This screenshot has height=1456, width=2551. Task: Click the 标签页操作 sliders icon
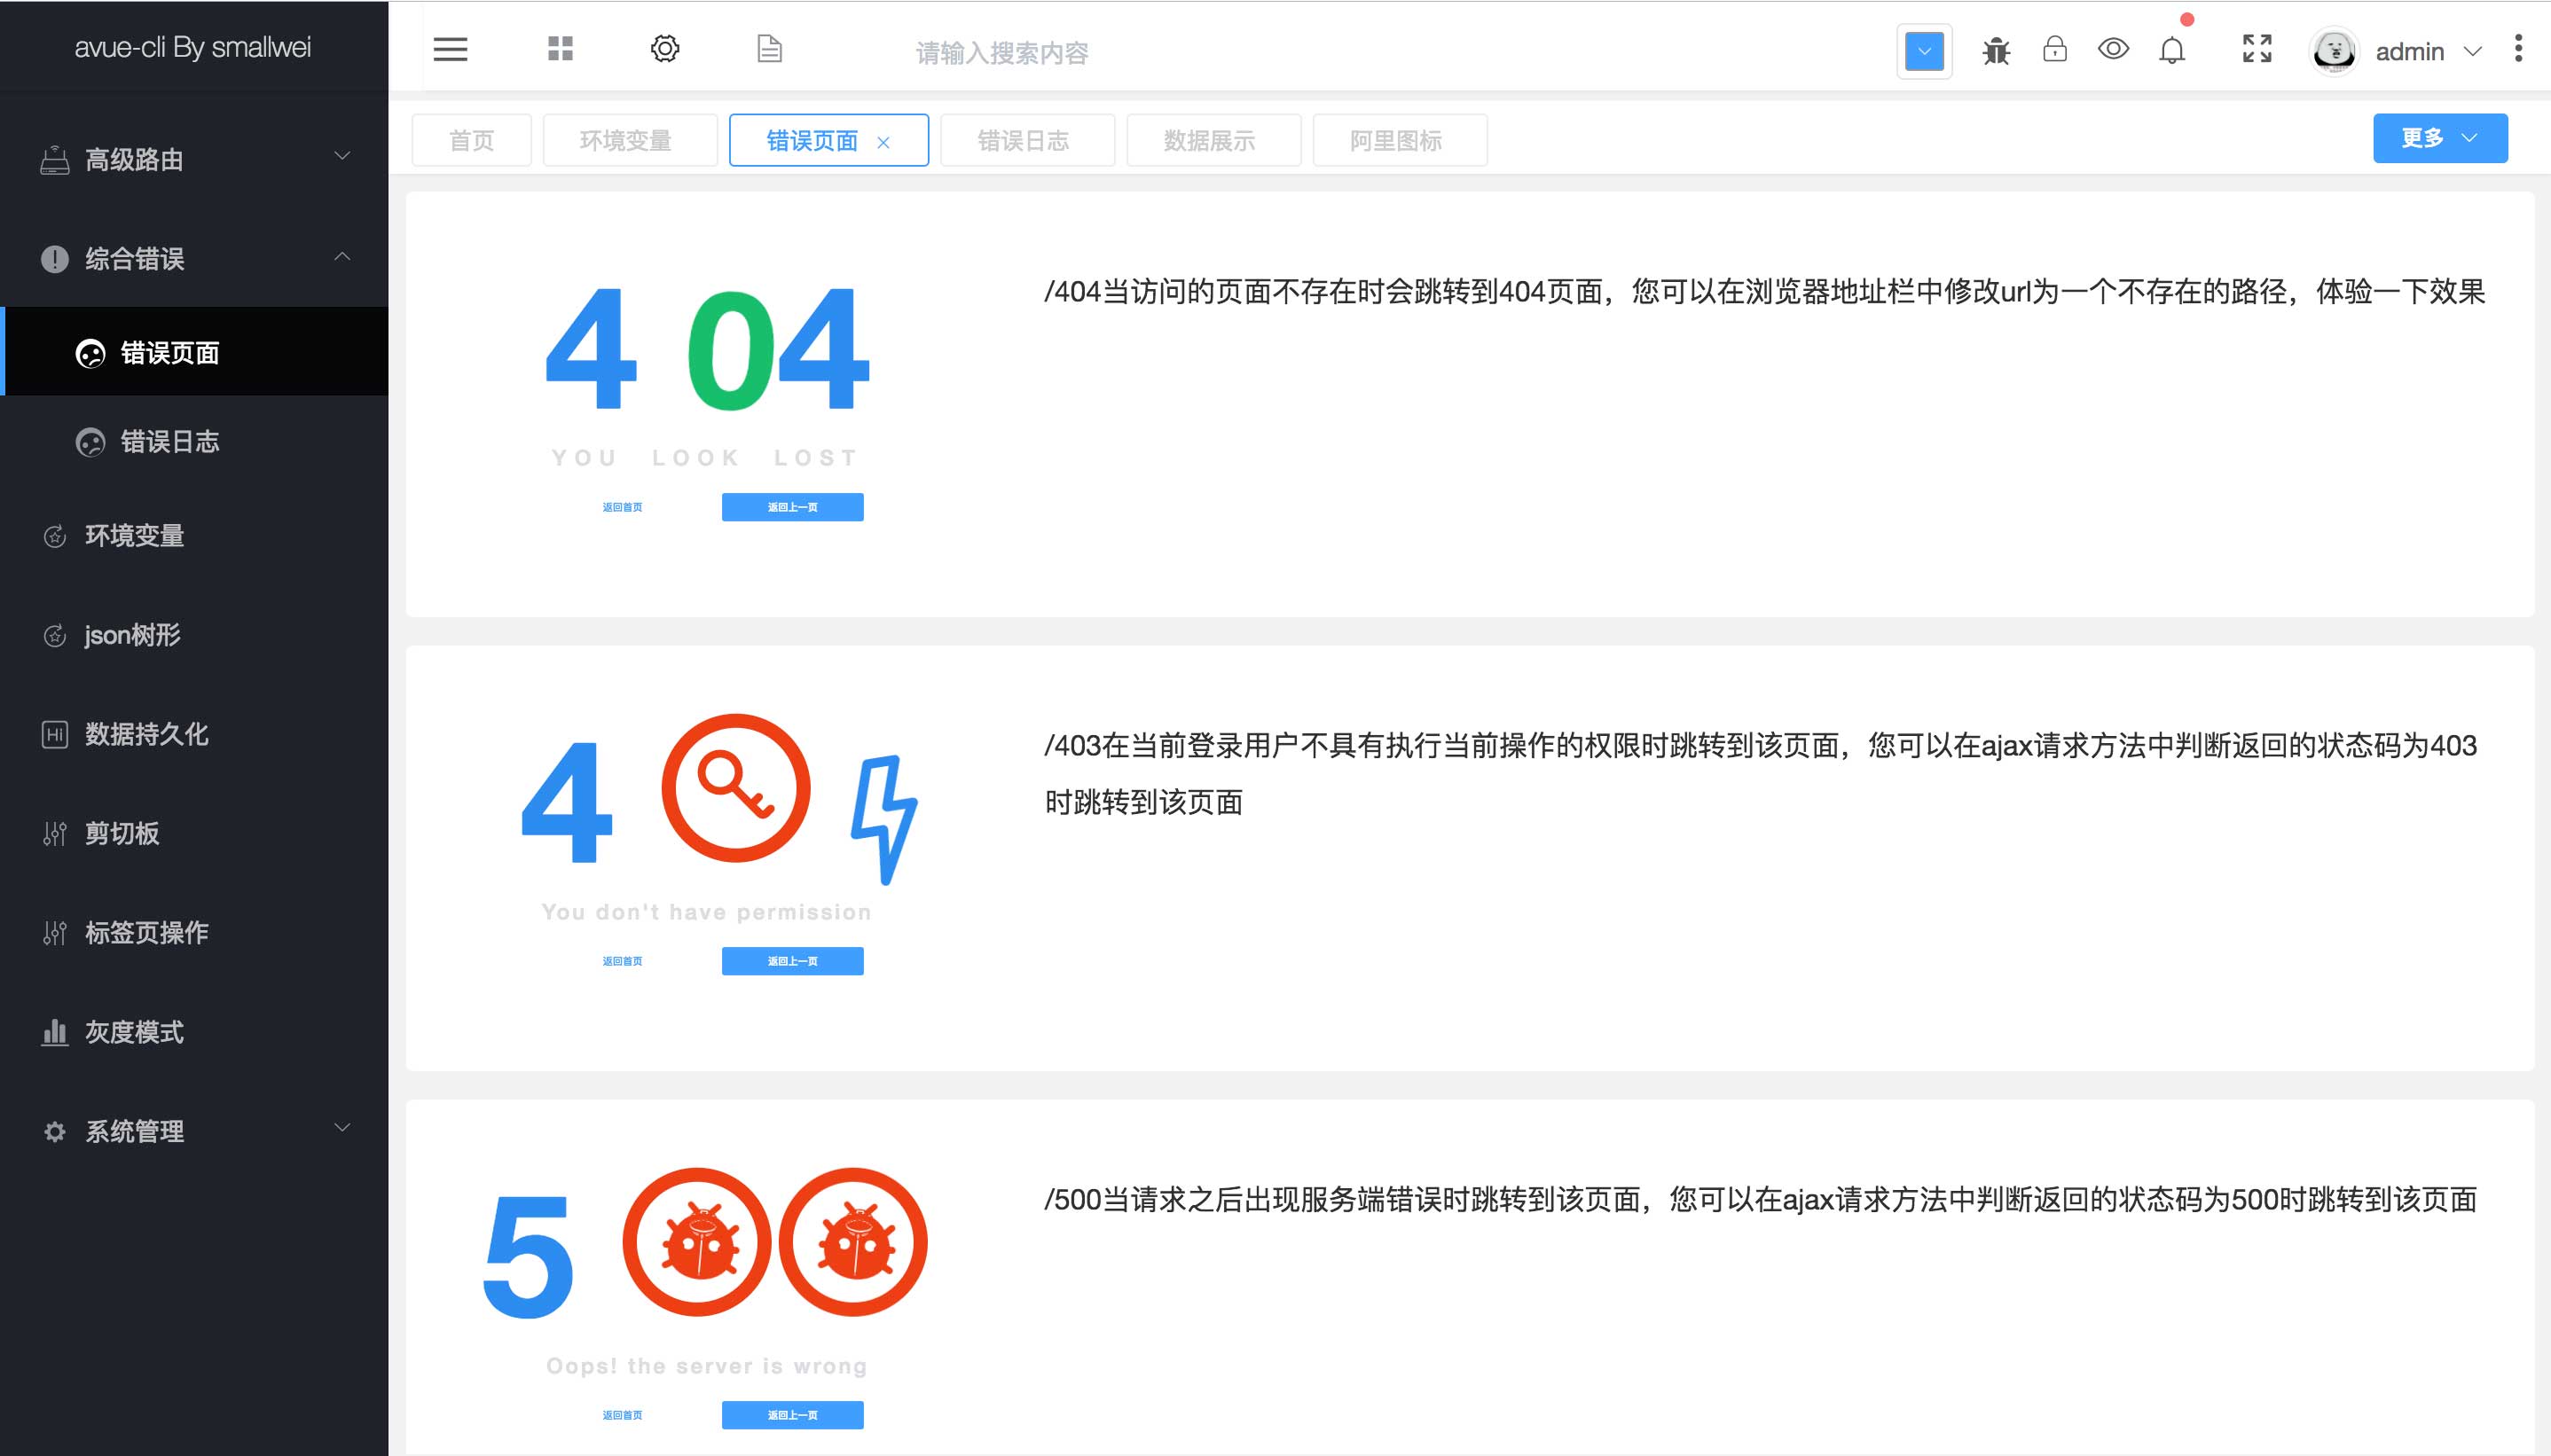[54, 932]
